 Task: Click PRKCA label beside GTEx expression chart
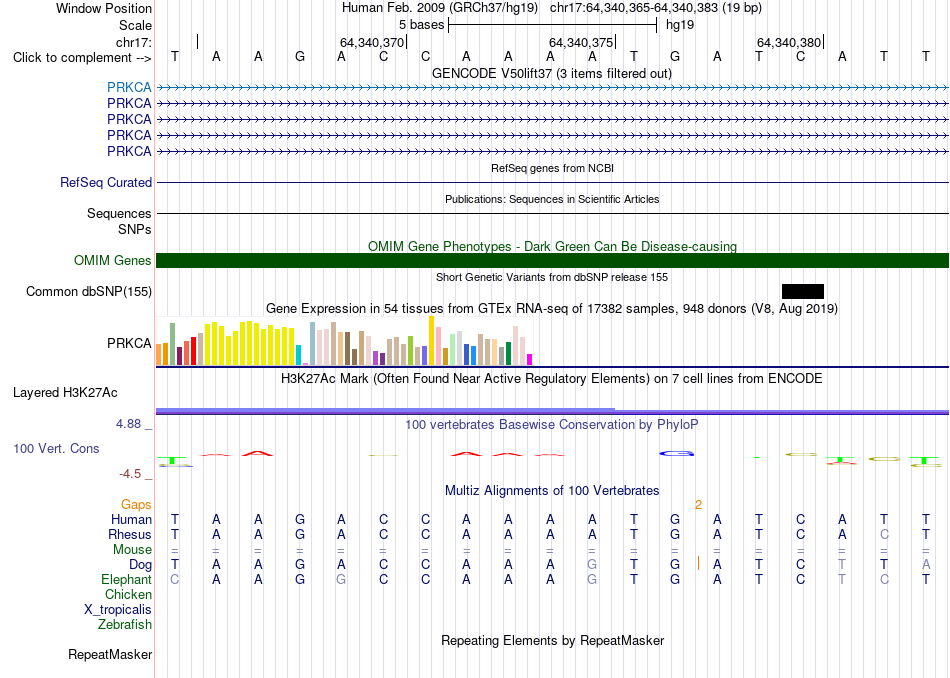[129, 344]
